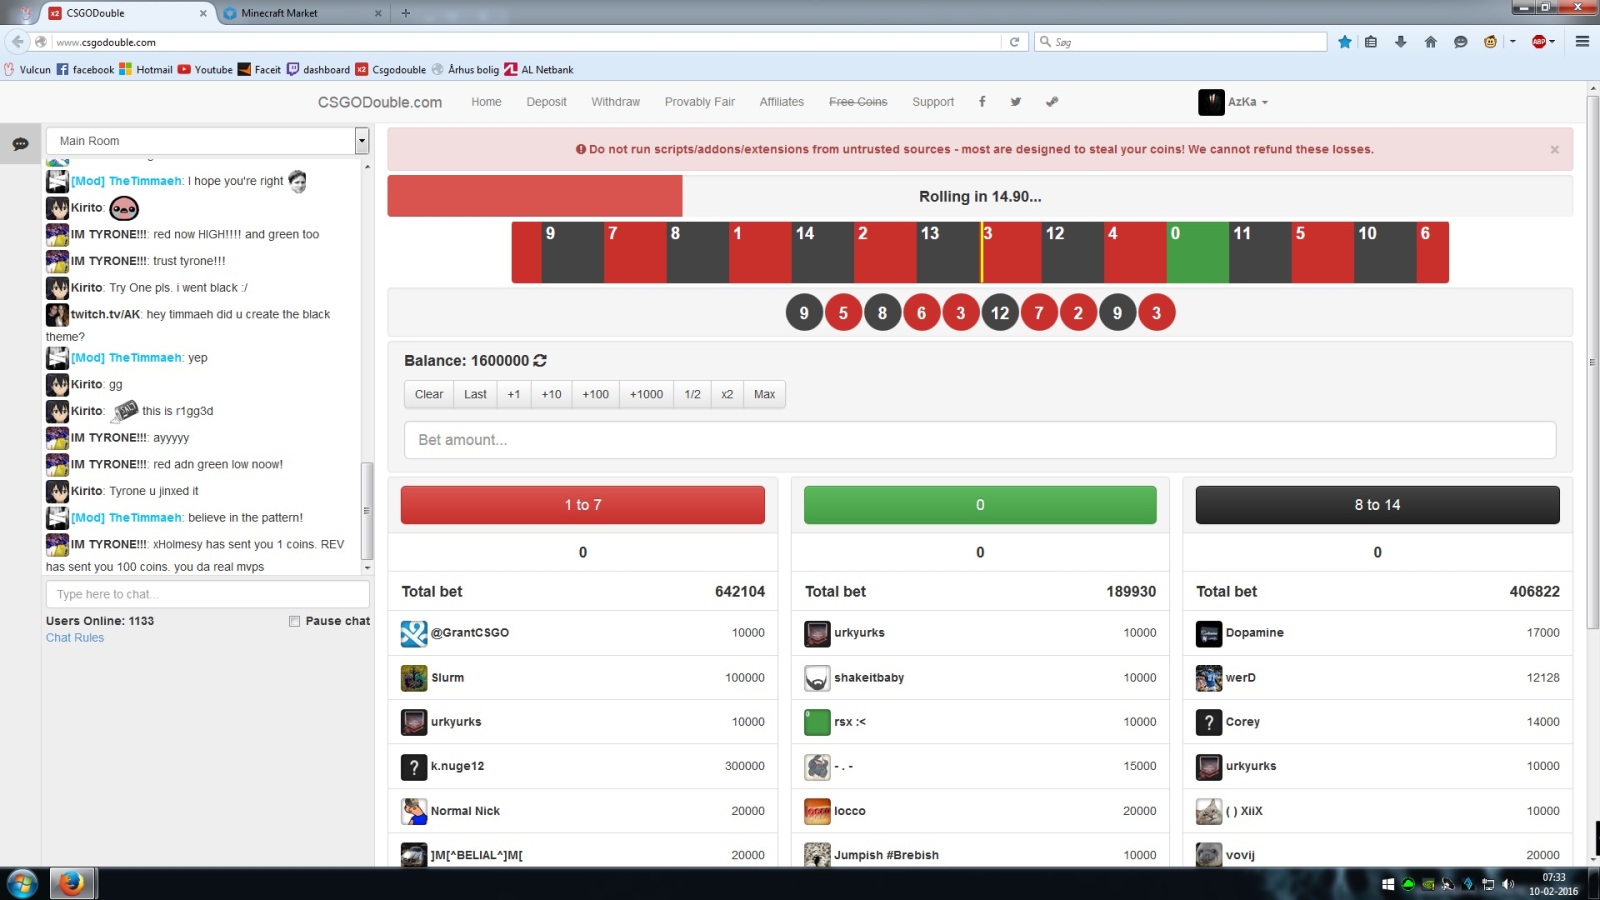Click the Steam icon in navbar

click(x=1052, y=102)
